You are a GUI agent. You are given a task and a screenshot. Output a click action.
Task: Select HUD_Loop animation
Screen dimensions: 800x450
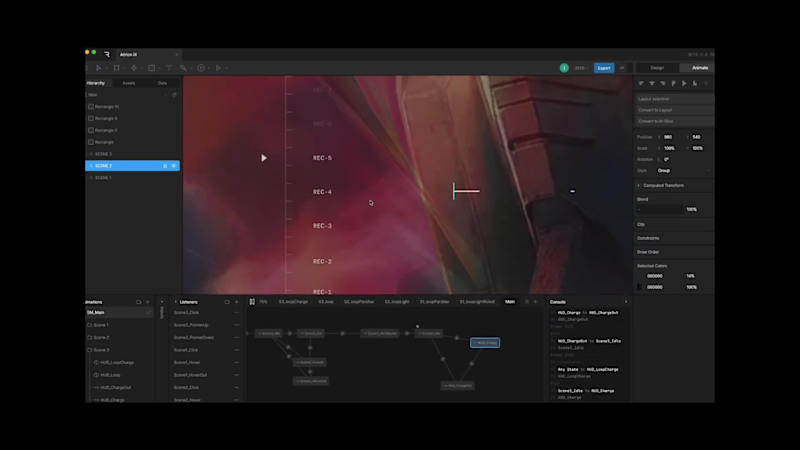110,375
